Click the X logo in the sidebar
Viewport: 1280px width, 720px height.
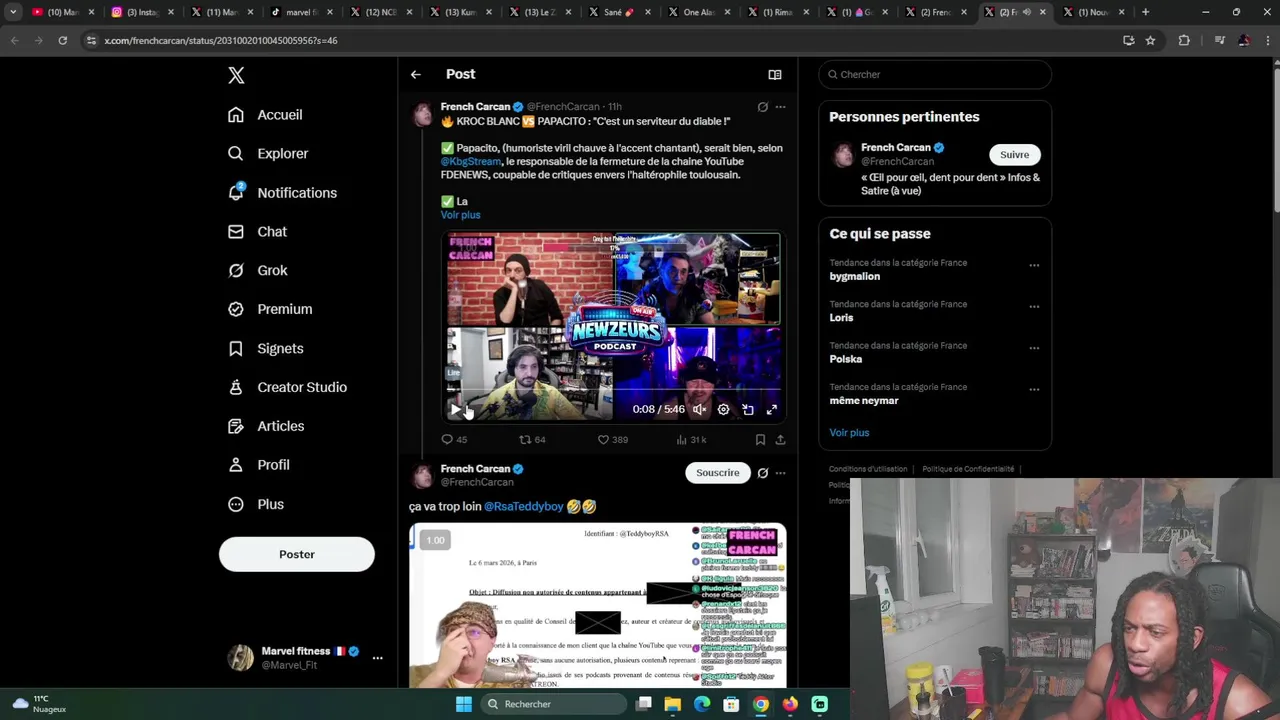pos(236,76)
